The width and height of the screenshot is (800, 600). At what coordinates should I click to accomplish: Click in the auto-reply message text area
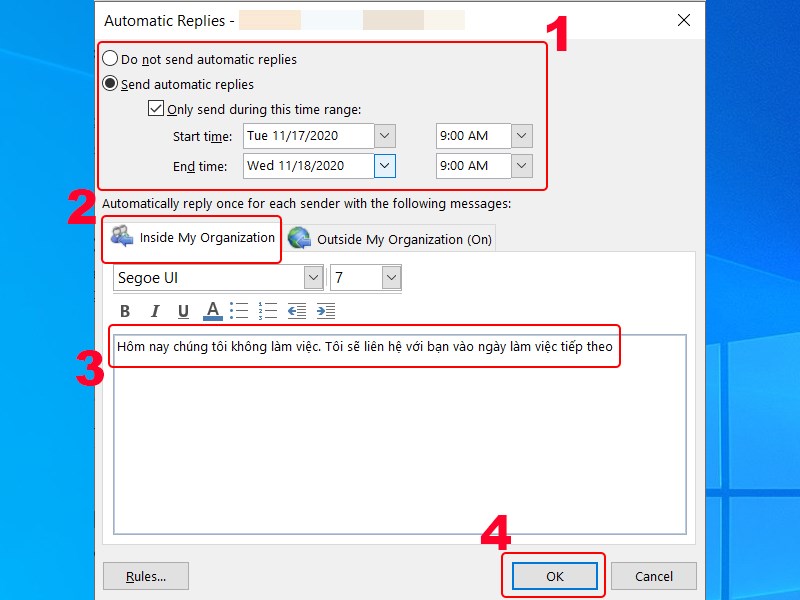pos(399,434)
